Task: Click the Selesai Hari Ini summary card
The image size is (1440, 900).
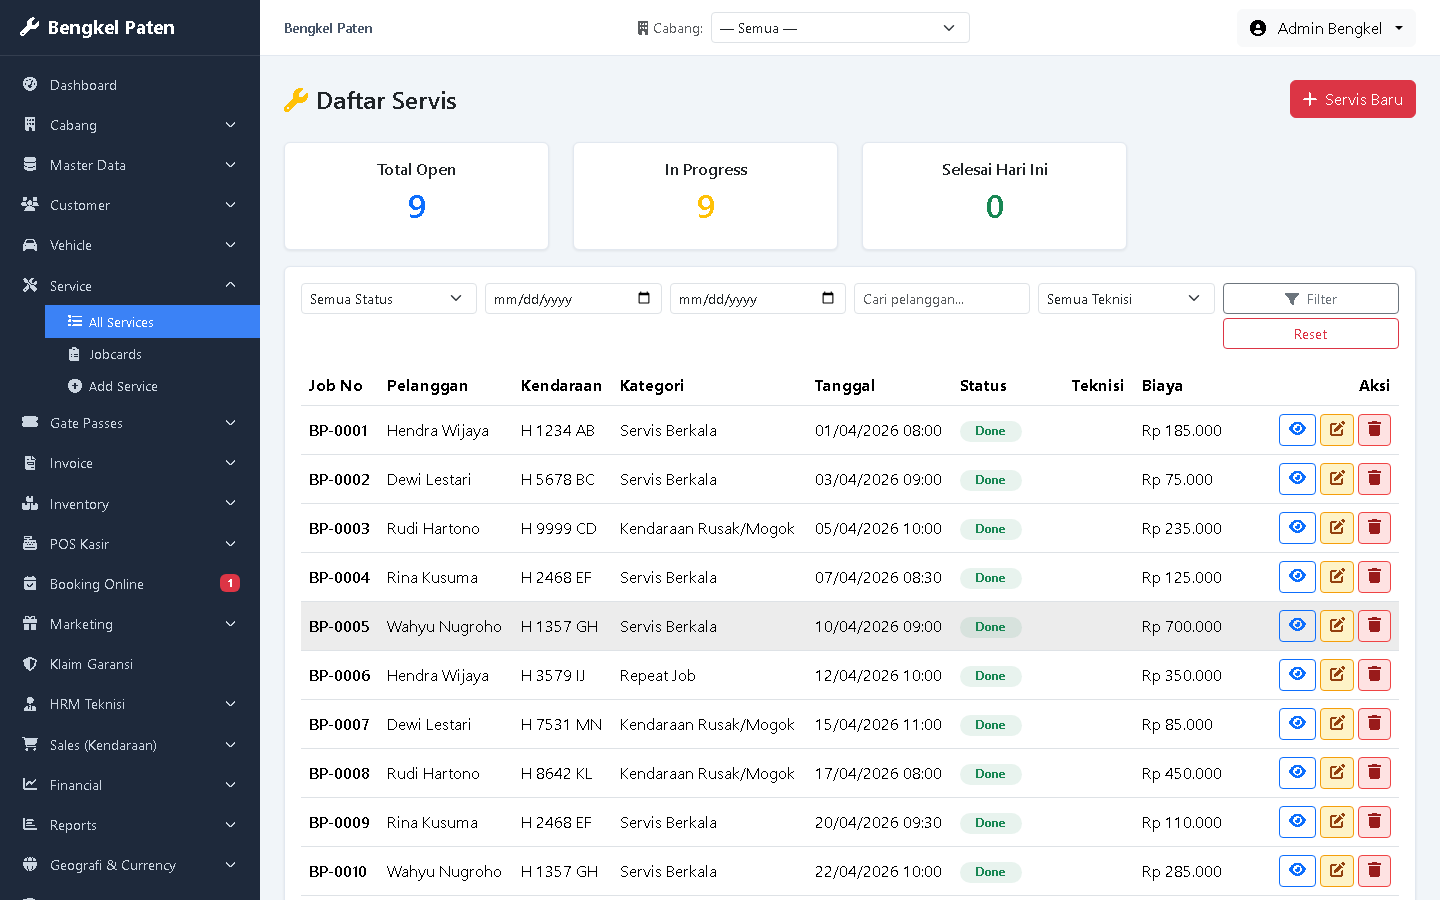Action: 994,196
